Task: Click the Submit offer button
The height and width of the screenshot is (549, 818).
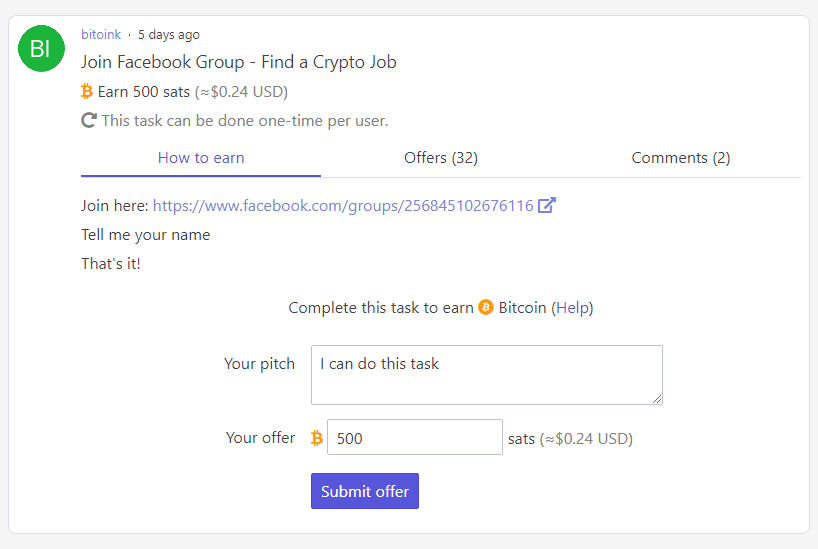Action: point(365,491)
